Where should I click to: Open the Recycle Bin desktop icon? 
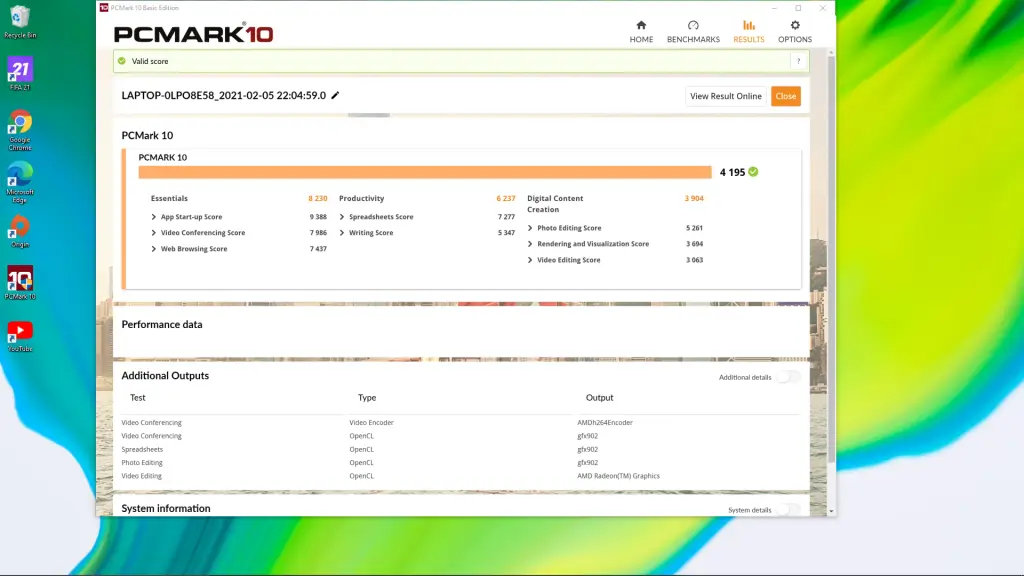coord(20,22)
